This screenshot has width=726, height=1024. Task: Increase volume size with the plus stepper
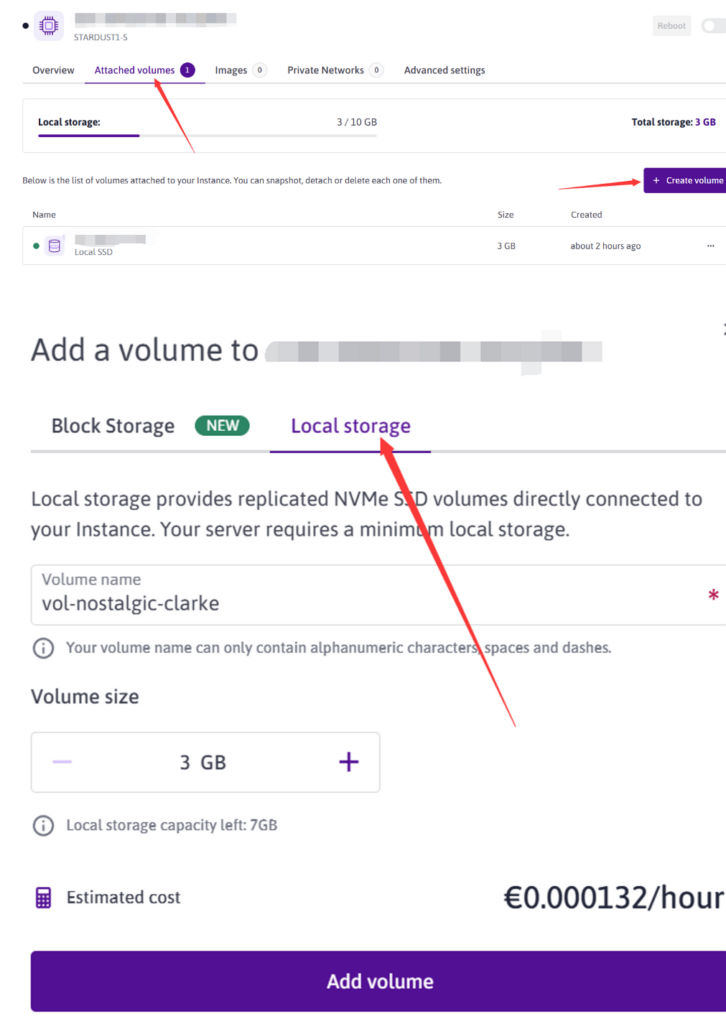[348, 762]
